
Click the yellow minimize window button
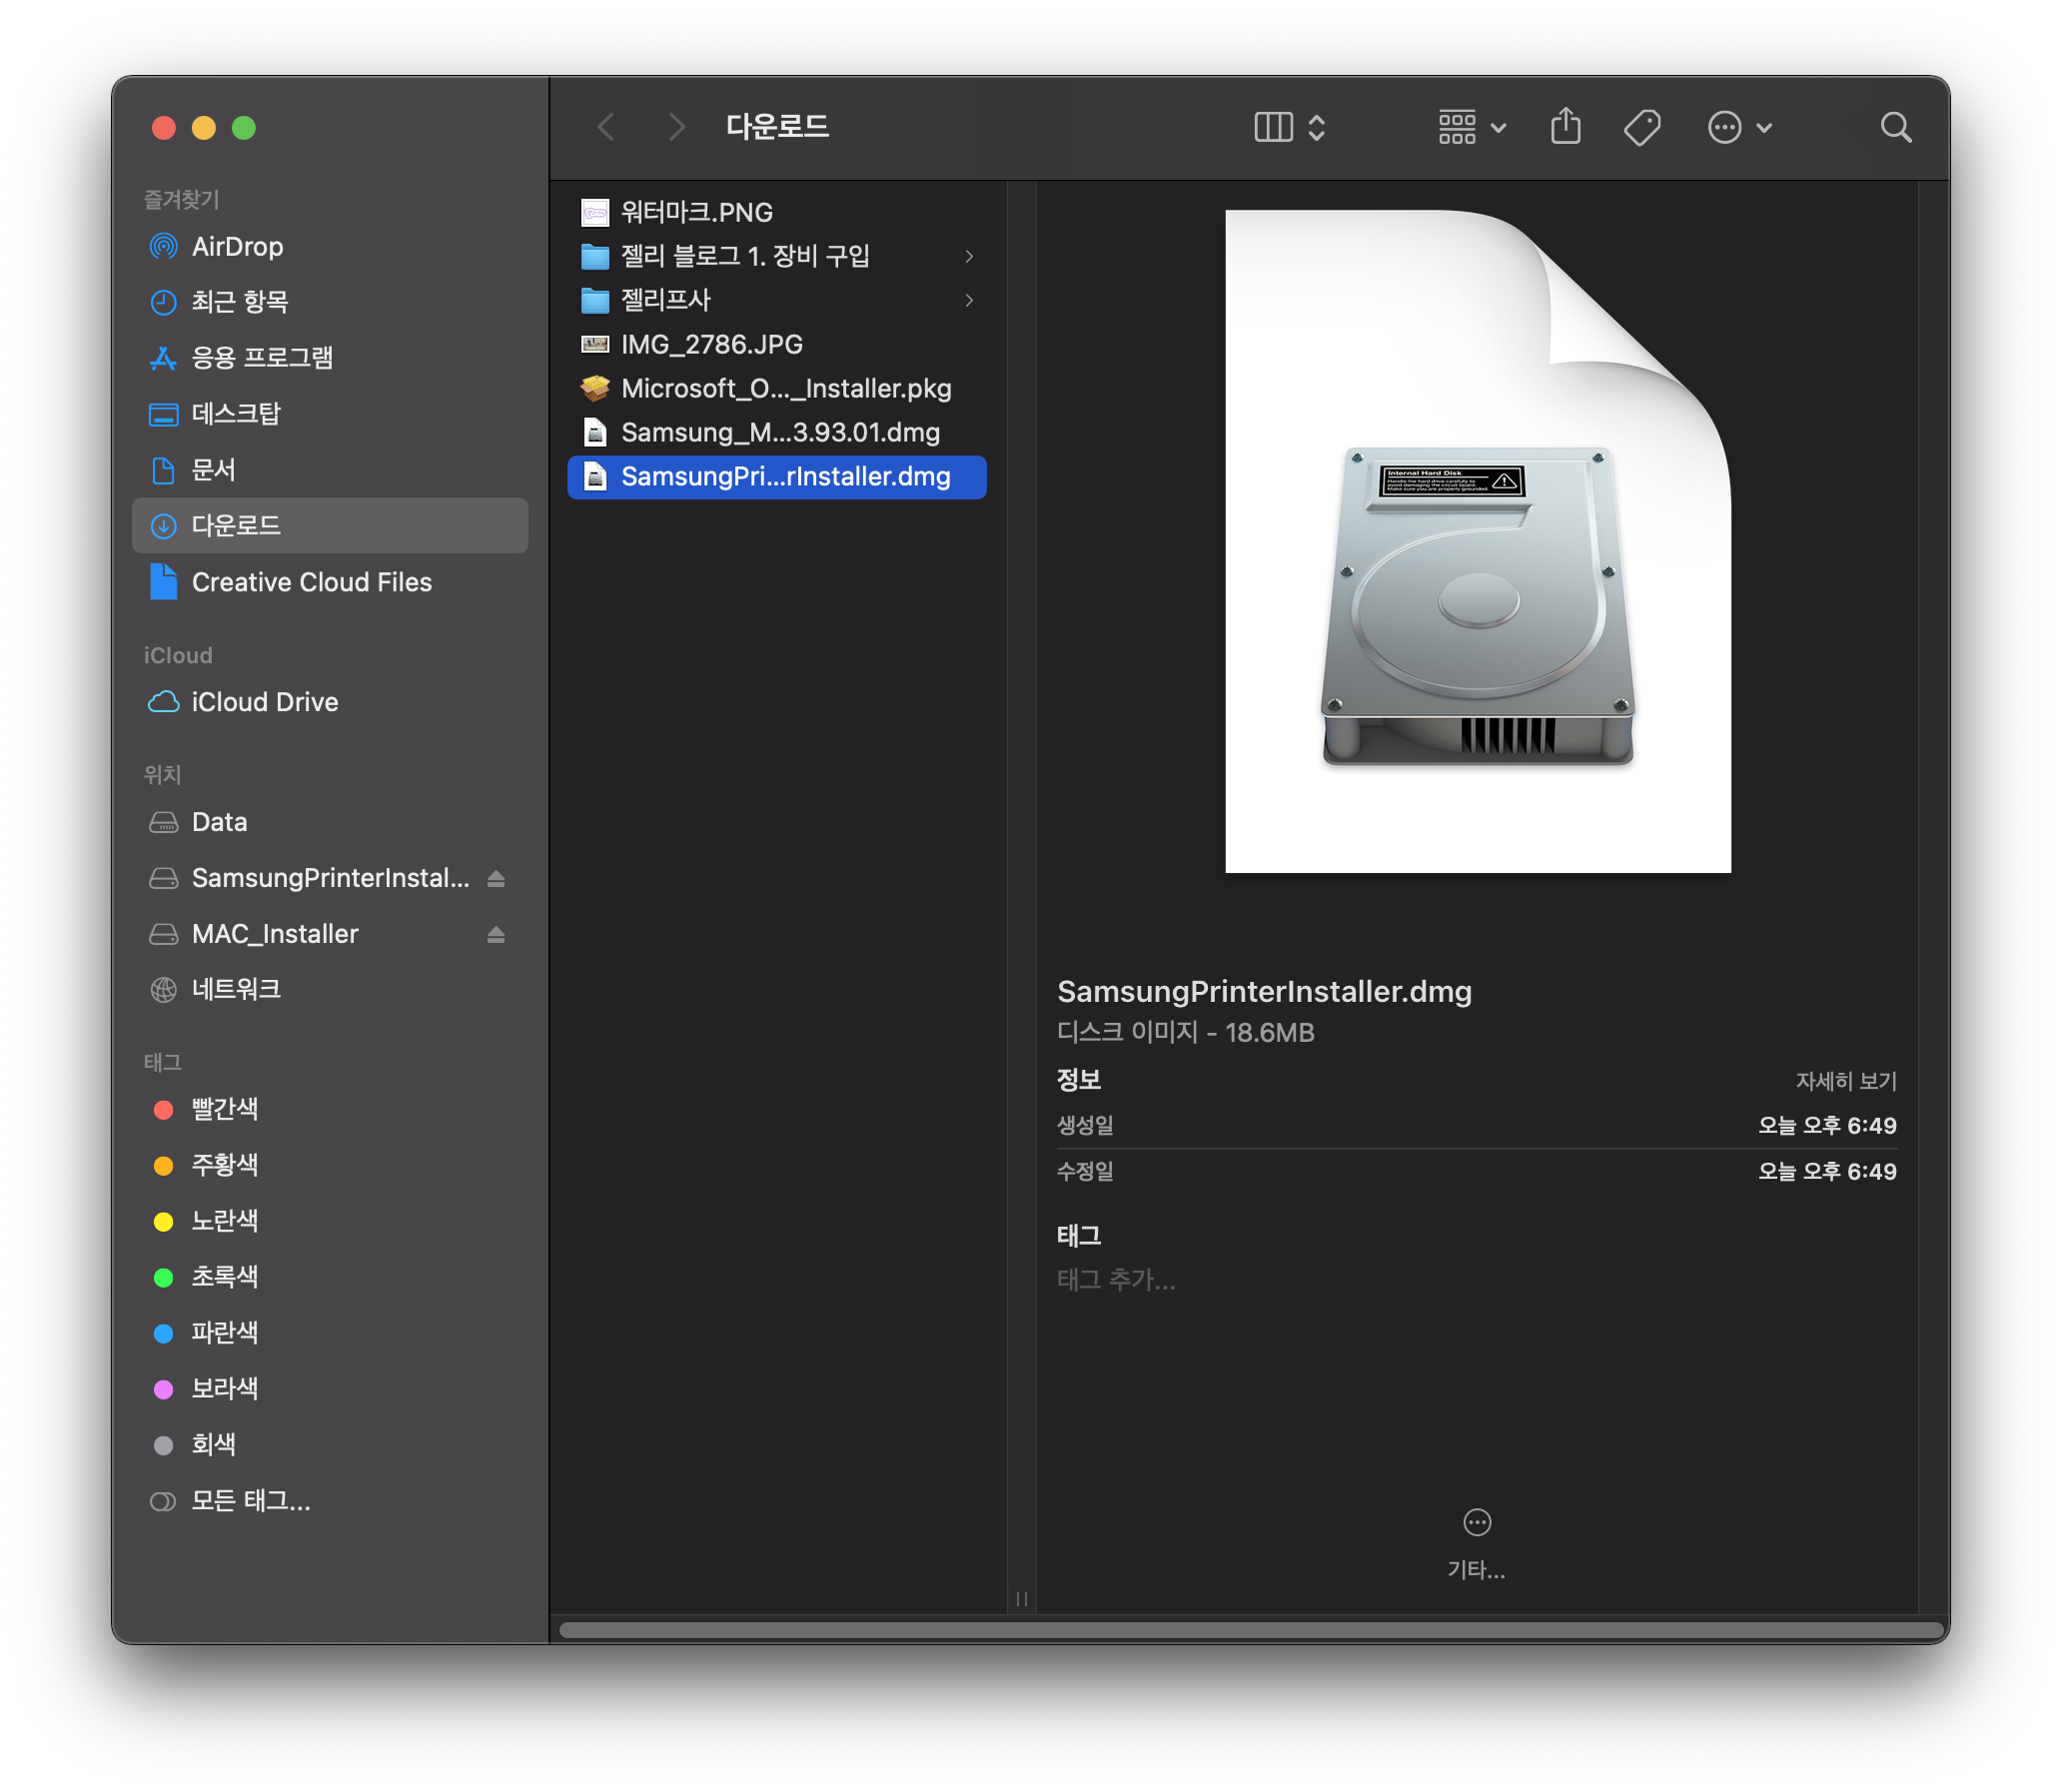coord(203,127)
